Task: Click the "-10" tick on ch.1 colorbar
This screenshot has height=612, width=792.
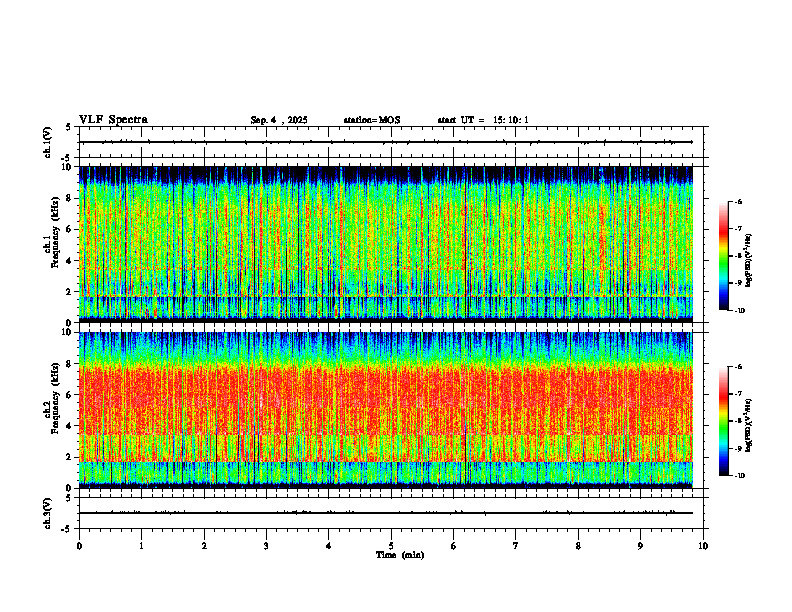Action: tap(739, 311)
